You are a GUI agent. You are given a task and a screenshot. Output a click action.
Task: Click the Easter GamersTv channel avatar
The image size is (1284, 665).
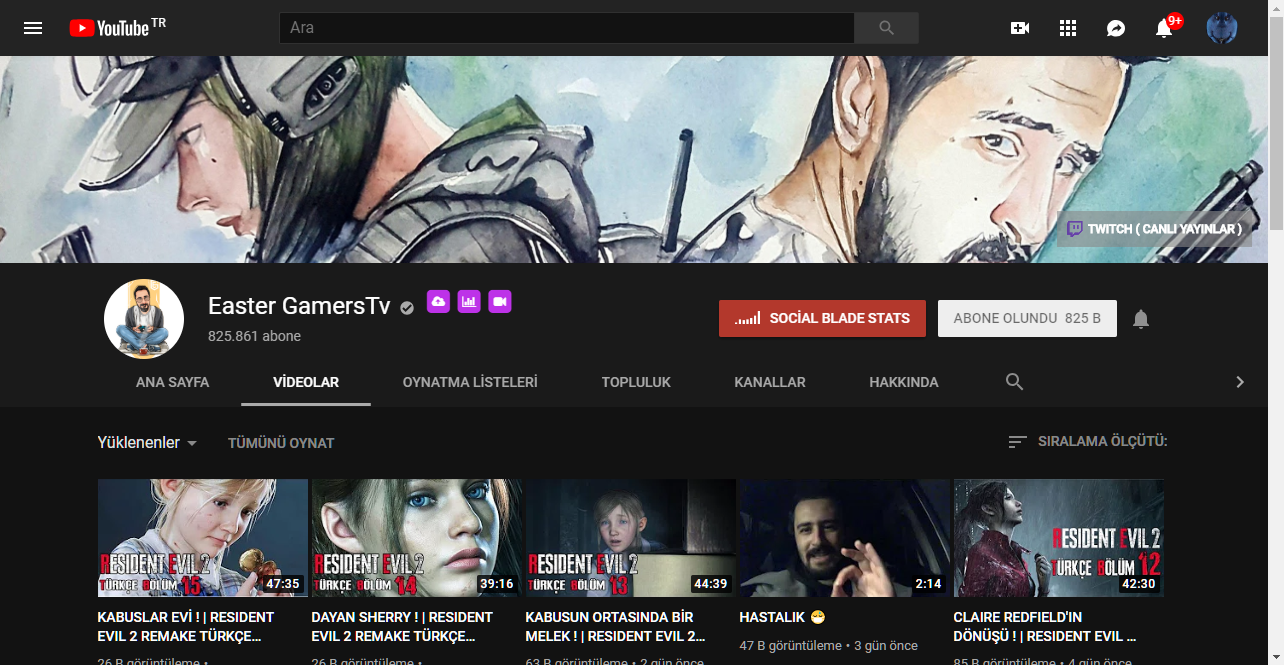point(144,319)
